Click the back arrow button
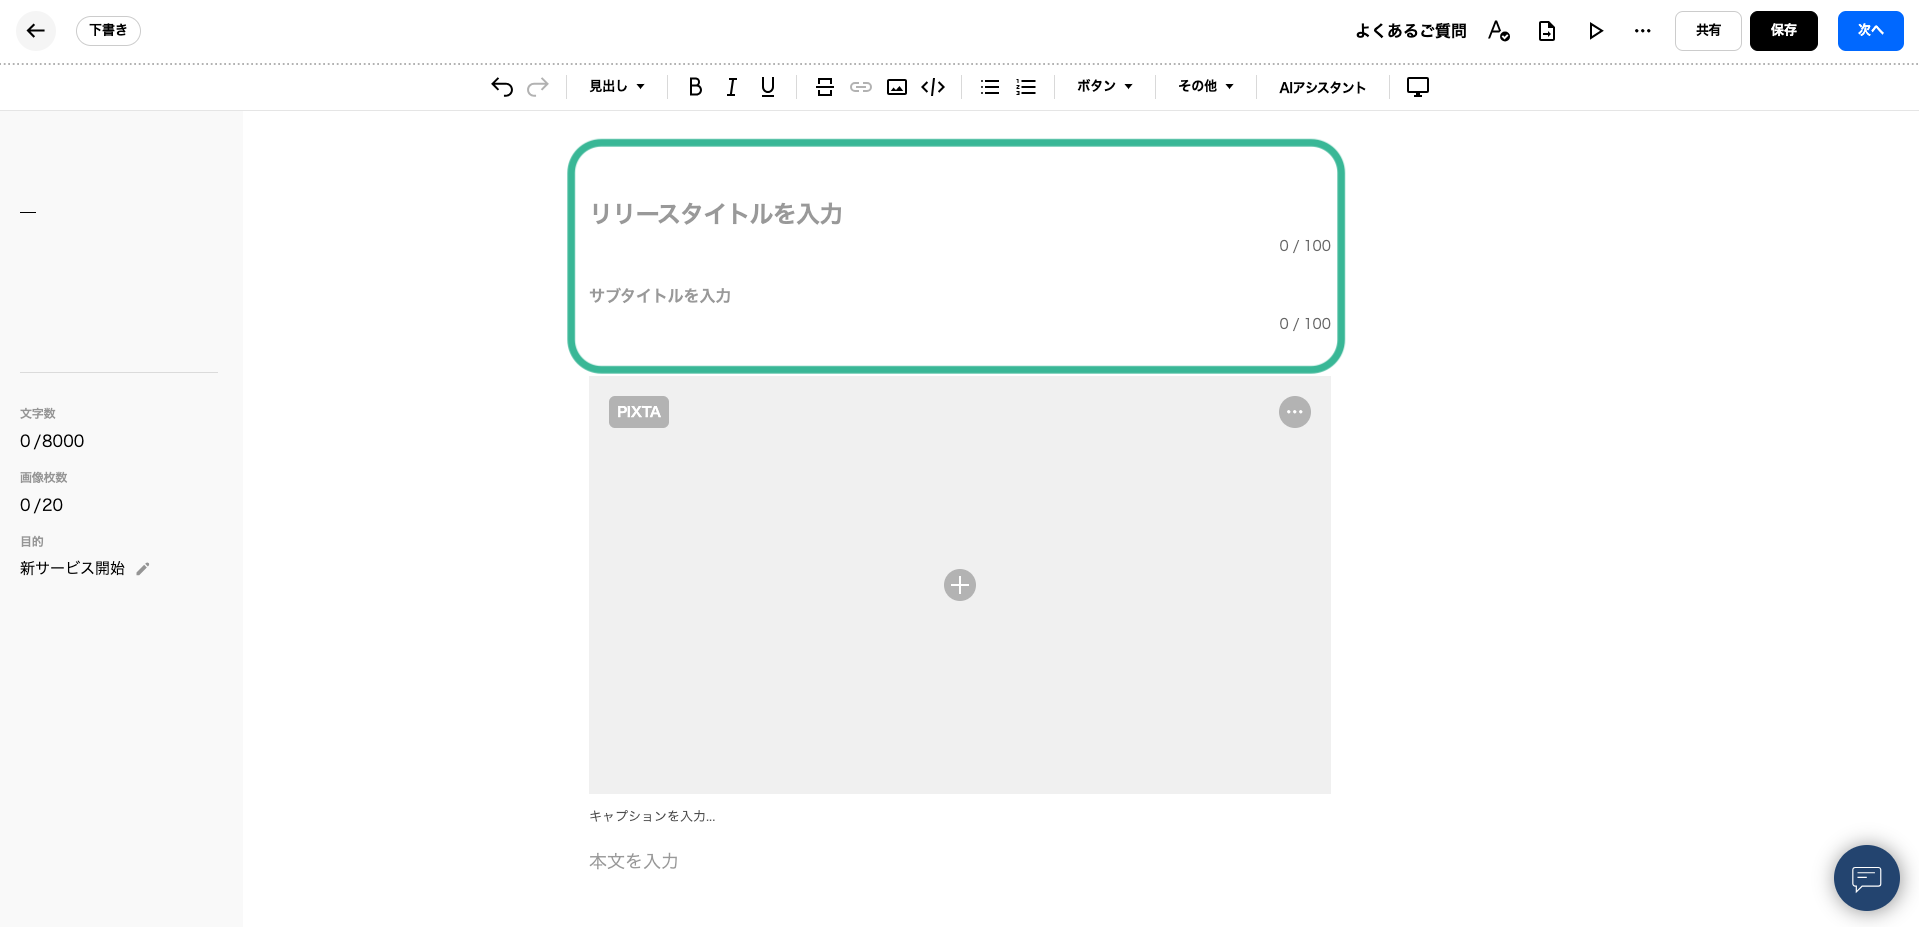Screen dimensions: 1919x927 tap(36, 31)
